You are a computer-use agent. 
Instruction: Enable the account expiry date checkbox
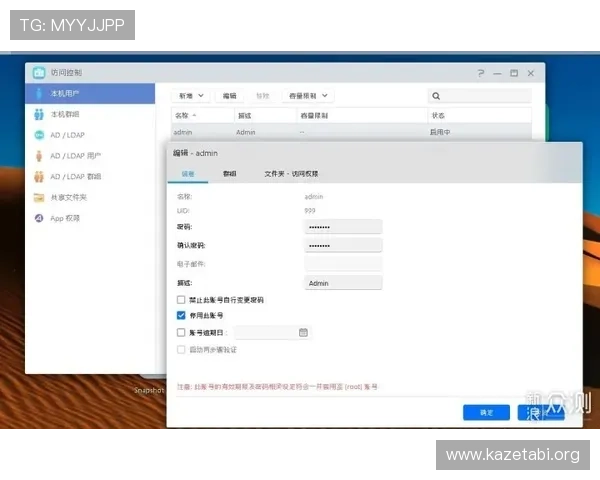[x=181, y=332]
